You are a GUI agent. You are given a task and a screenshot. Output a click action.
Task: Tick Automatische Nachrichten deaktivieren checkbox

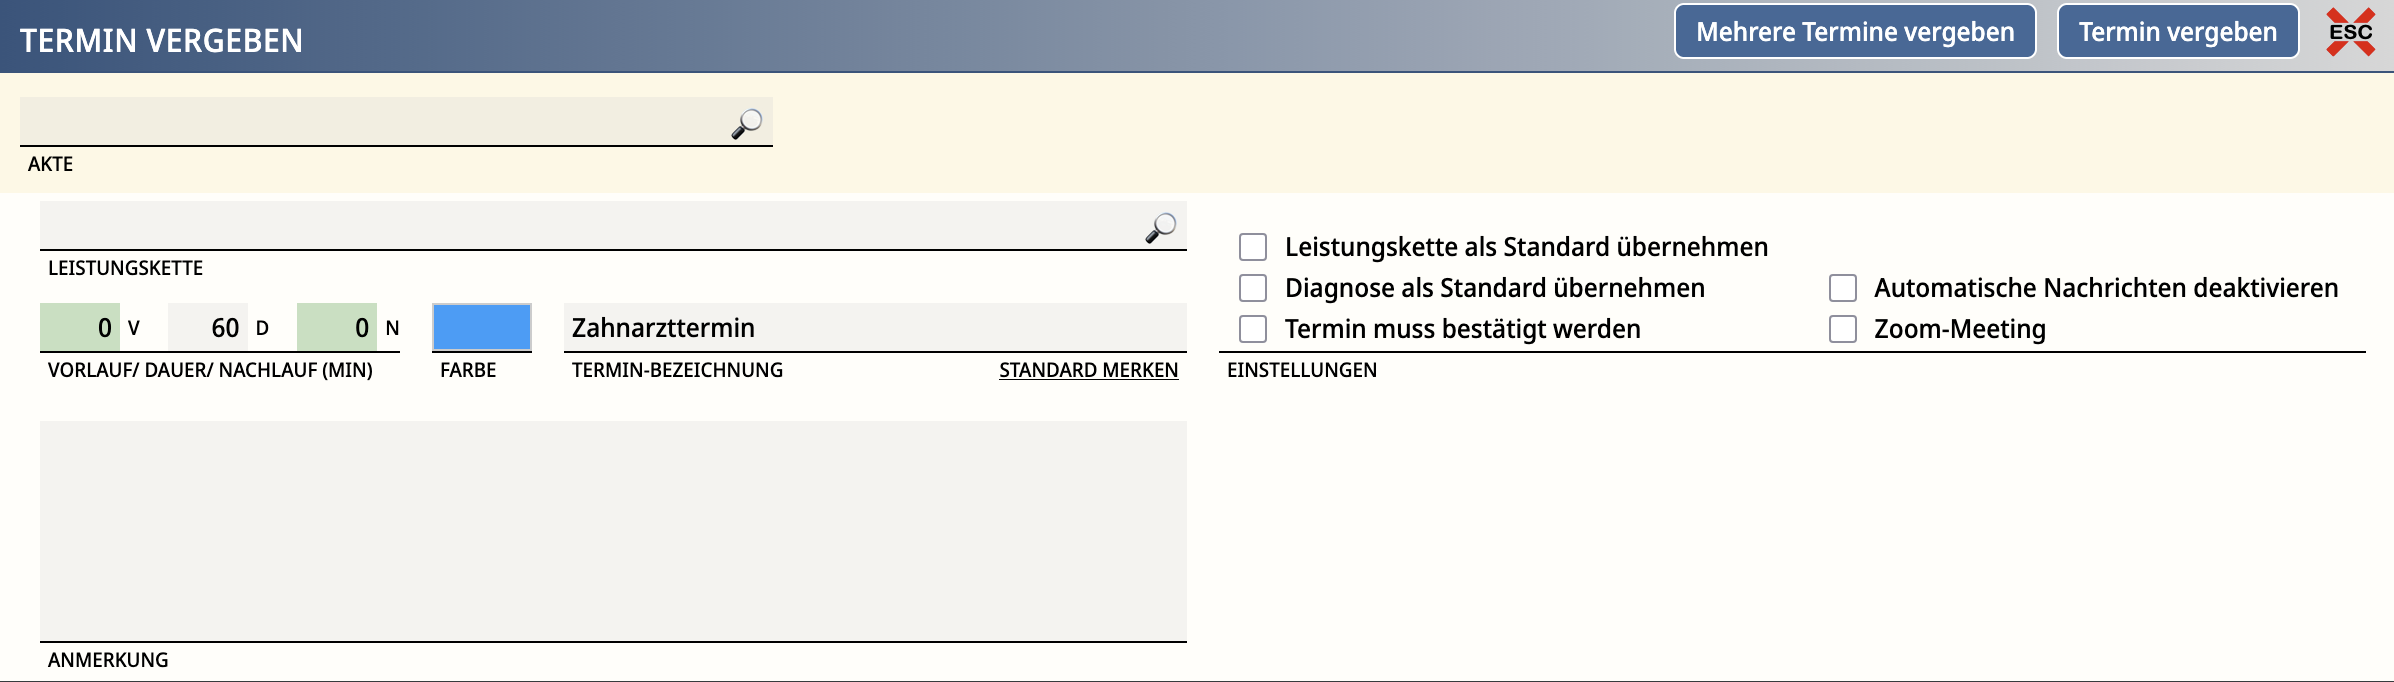(x=1843, y=288)
